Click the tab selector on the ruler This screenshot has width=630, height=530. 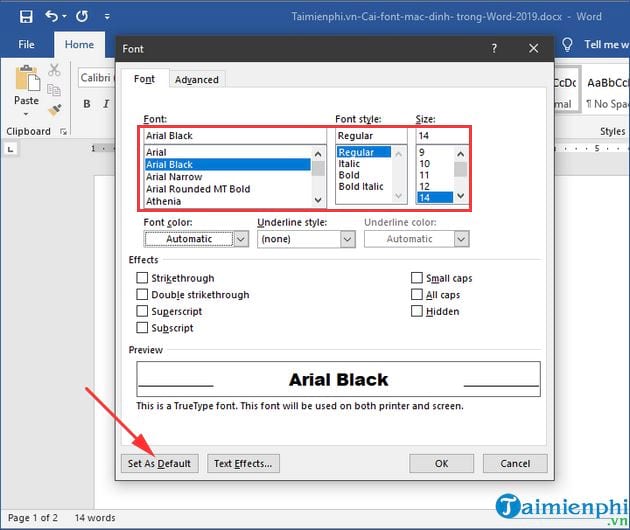10,149
